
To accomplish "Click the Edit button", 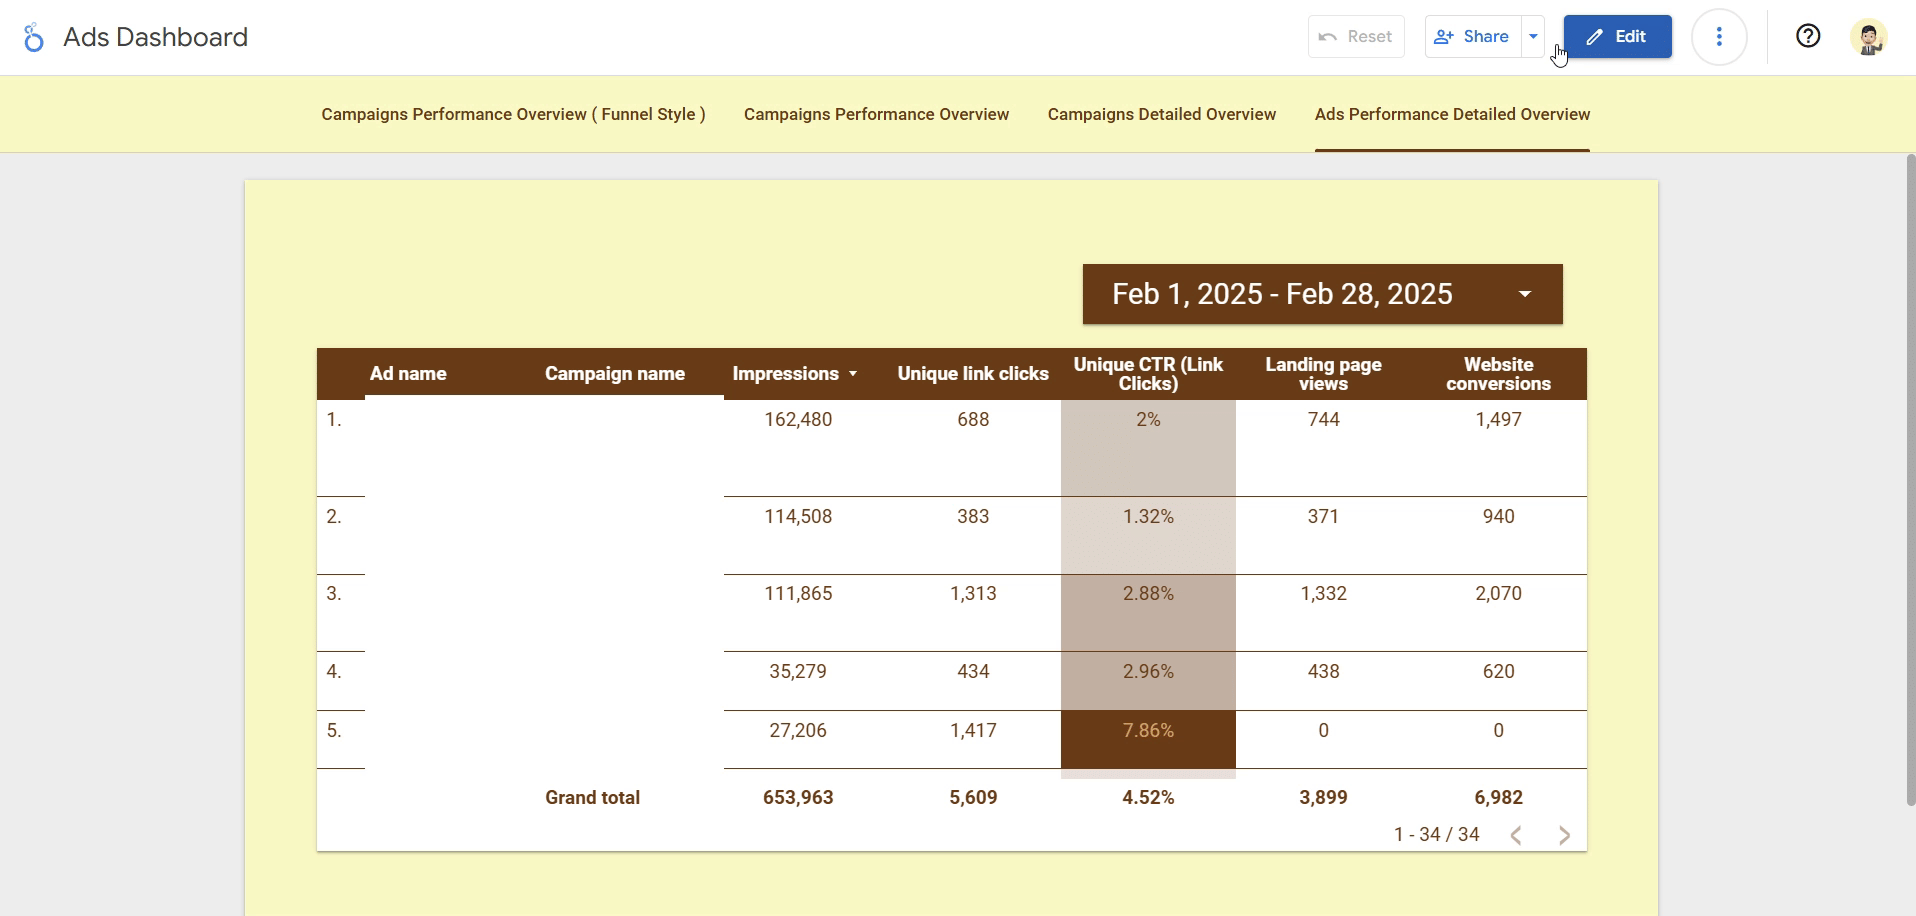I will 1618,37.
